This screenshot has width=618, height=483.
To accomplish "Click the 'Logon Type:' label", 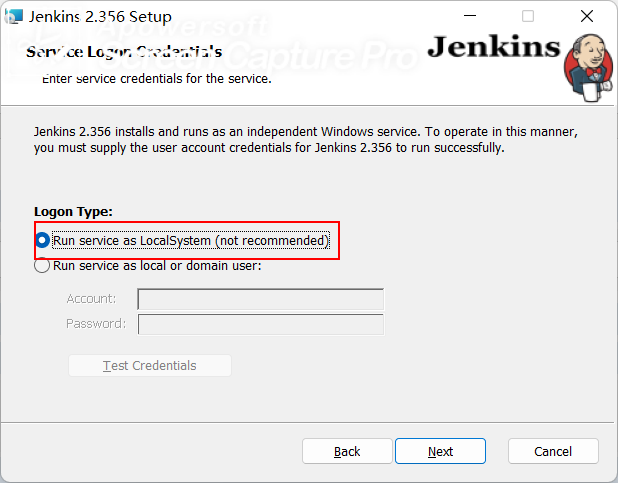I will click(x=73, y=212).
